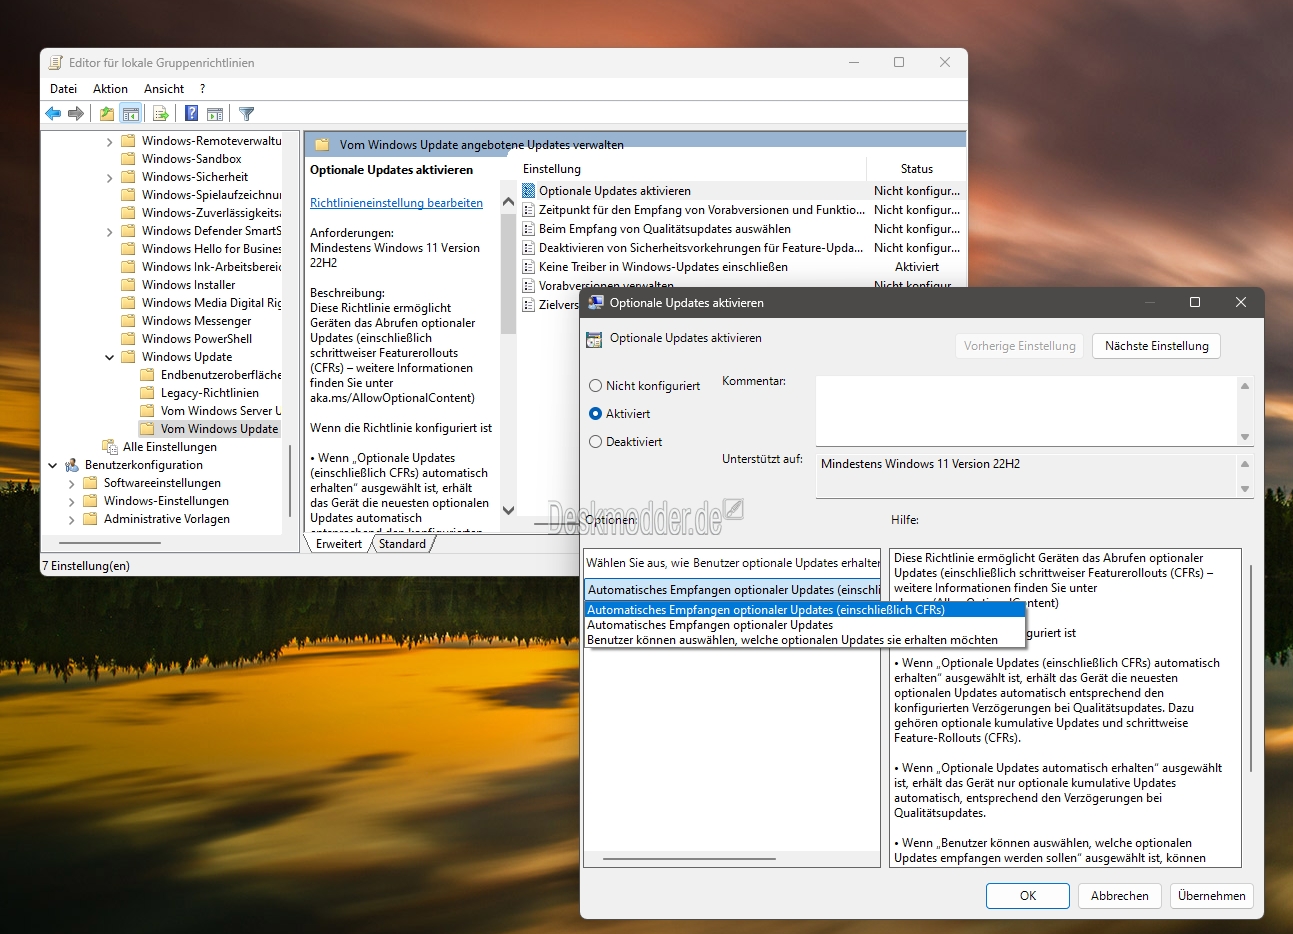Expand the Windows Defender SmartScreen node
Image resolution: width=1293 pixels, height=934 pixels.
(x=109, y=232)
